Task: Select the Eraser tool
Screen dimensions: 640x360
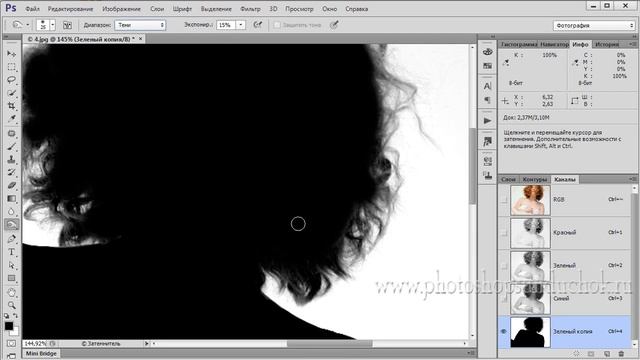Action: point(11,186)
